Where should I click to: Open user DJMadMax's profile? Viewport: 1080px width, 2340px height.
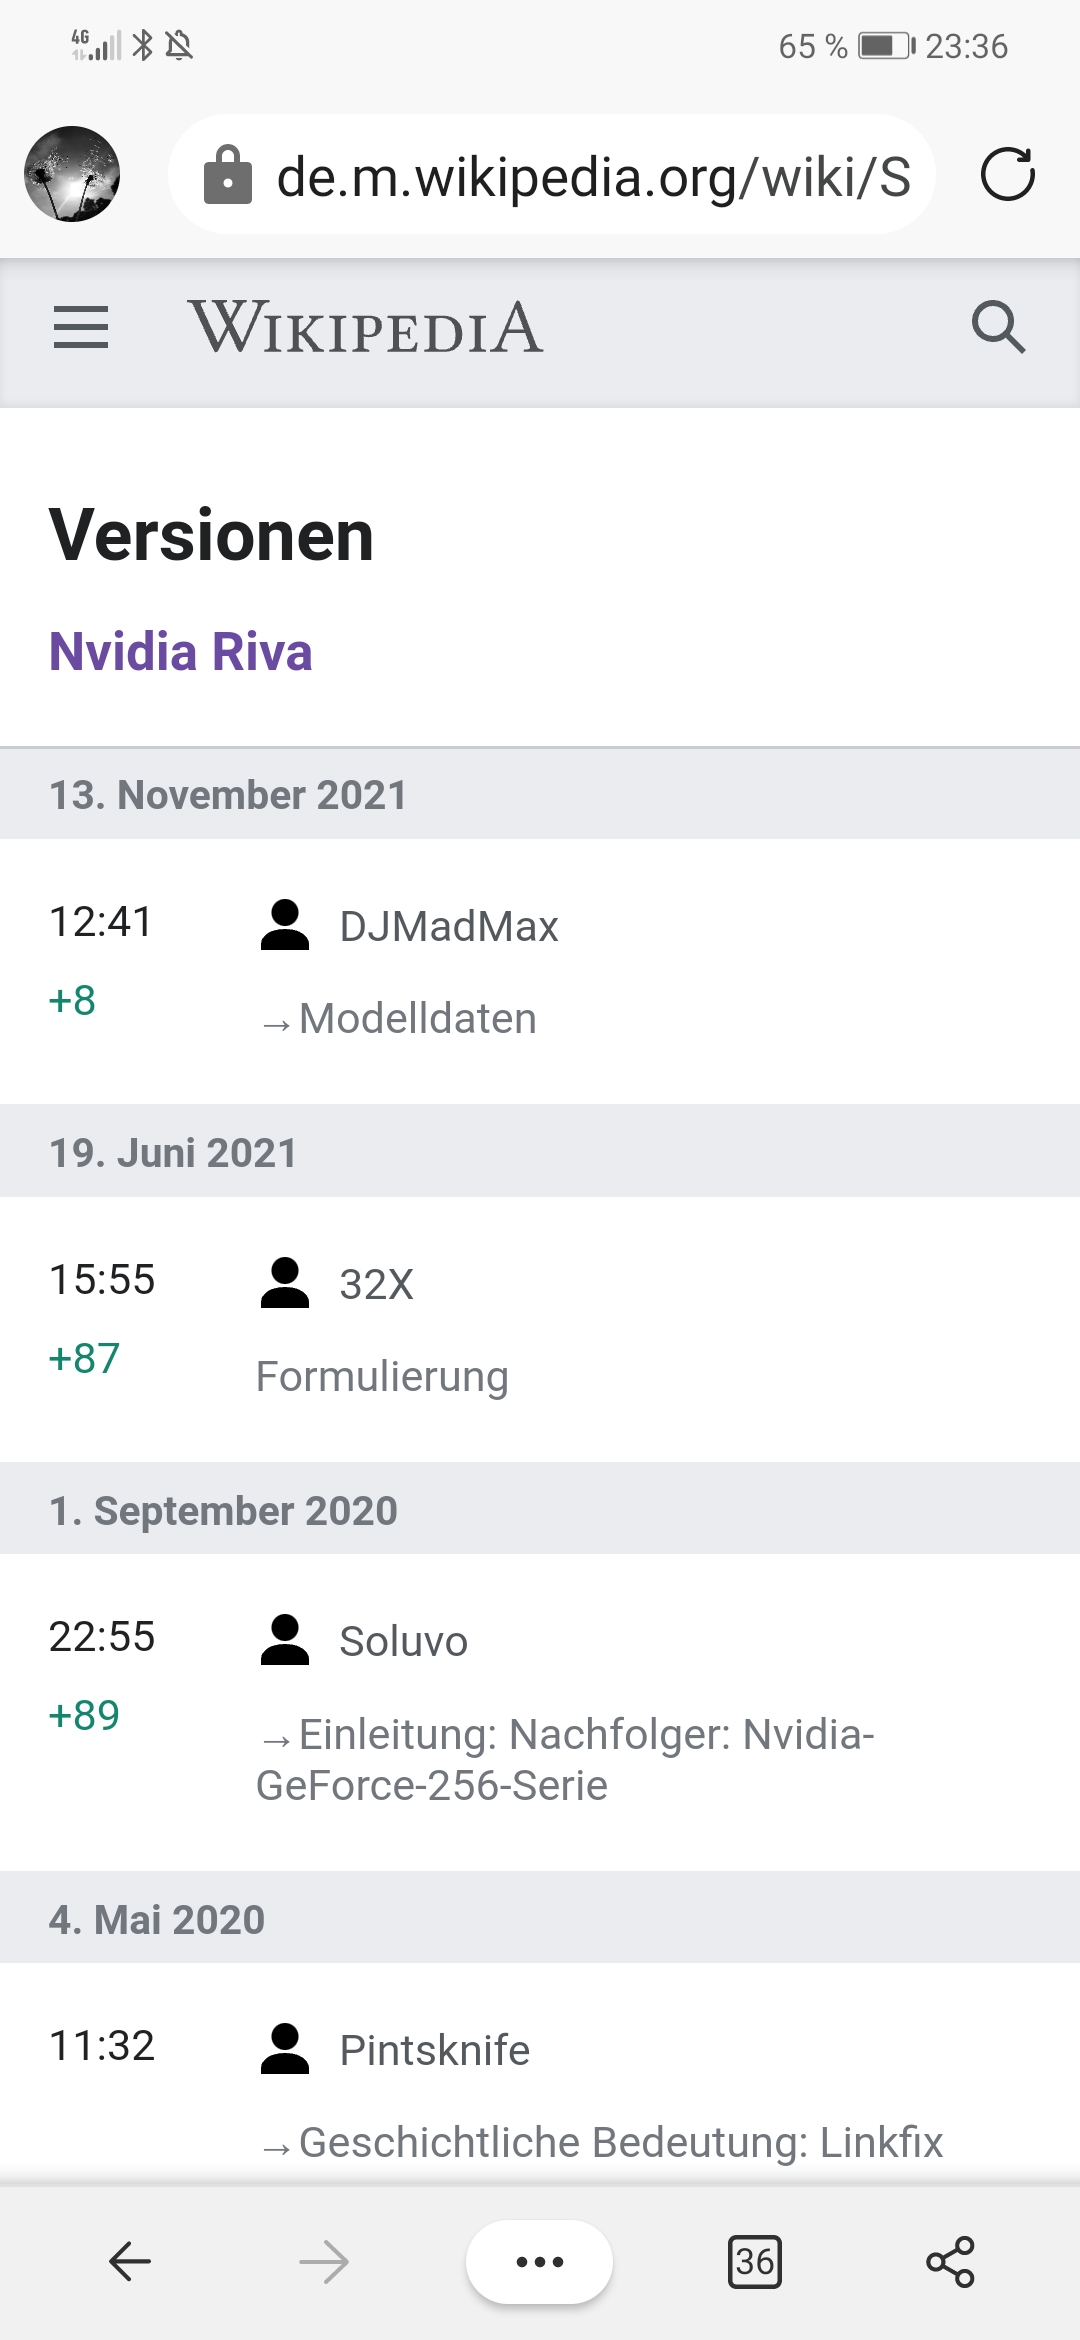point(448,926)
